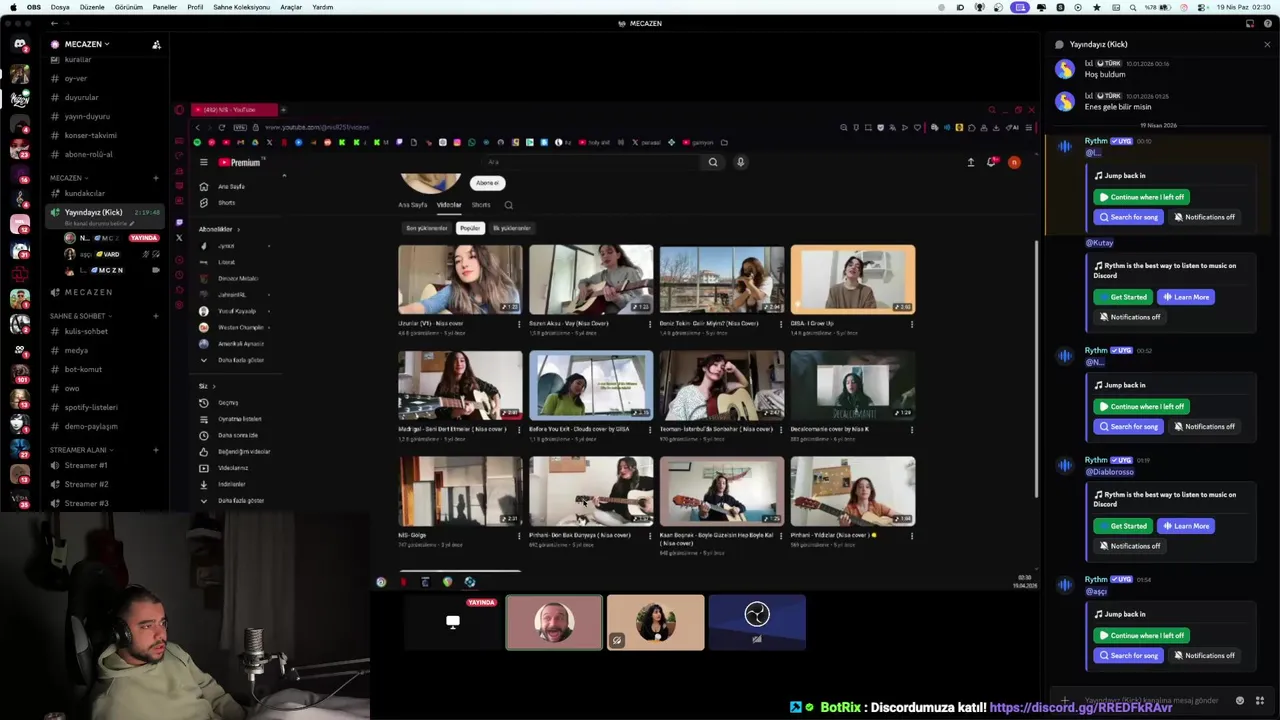
Task: Click the screen share tile in call bar
Action: point(453,622)
